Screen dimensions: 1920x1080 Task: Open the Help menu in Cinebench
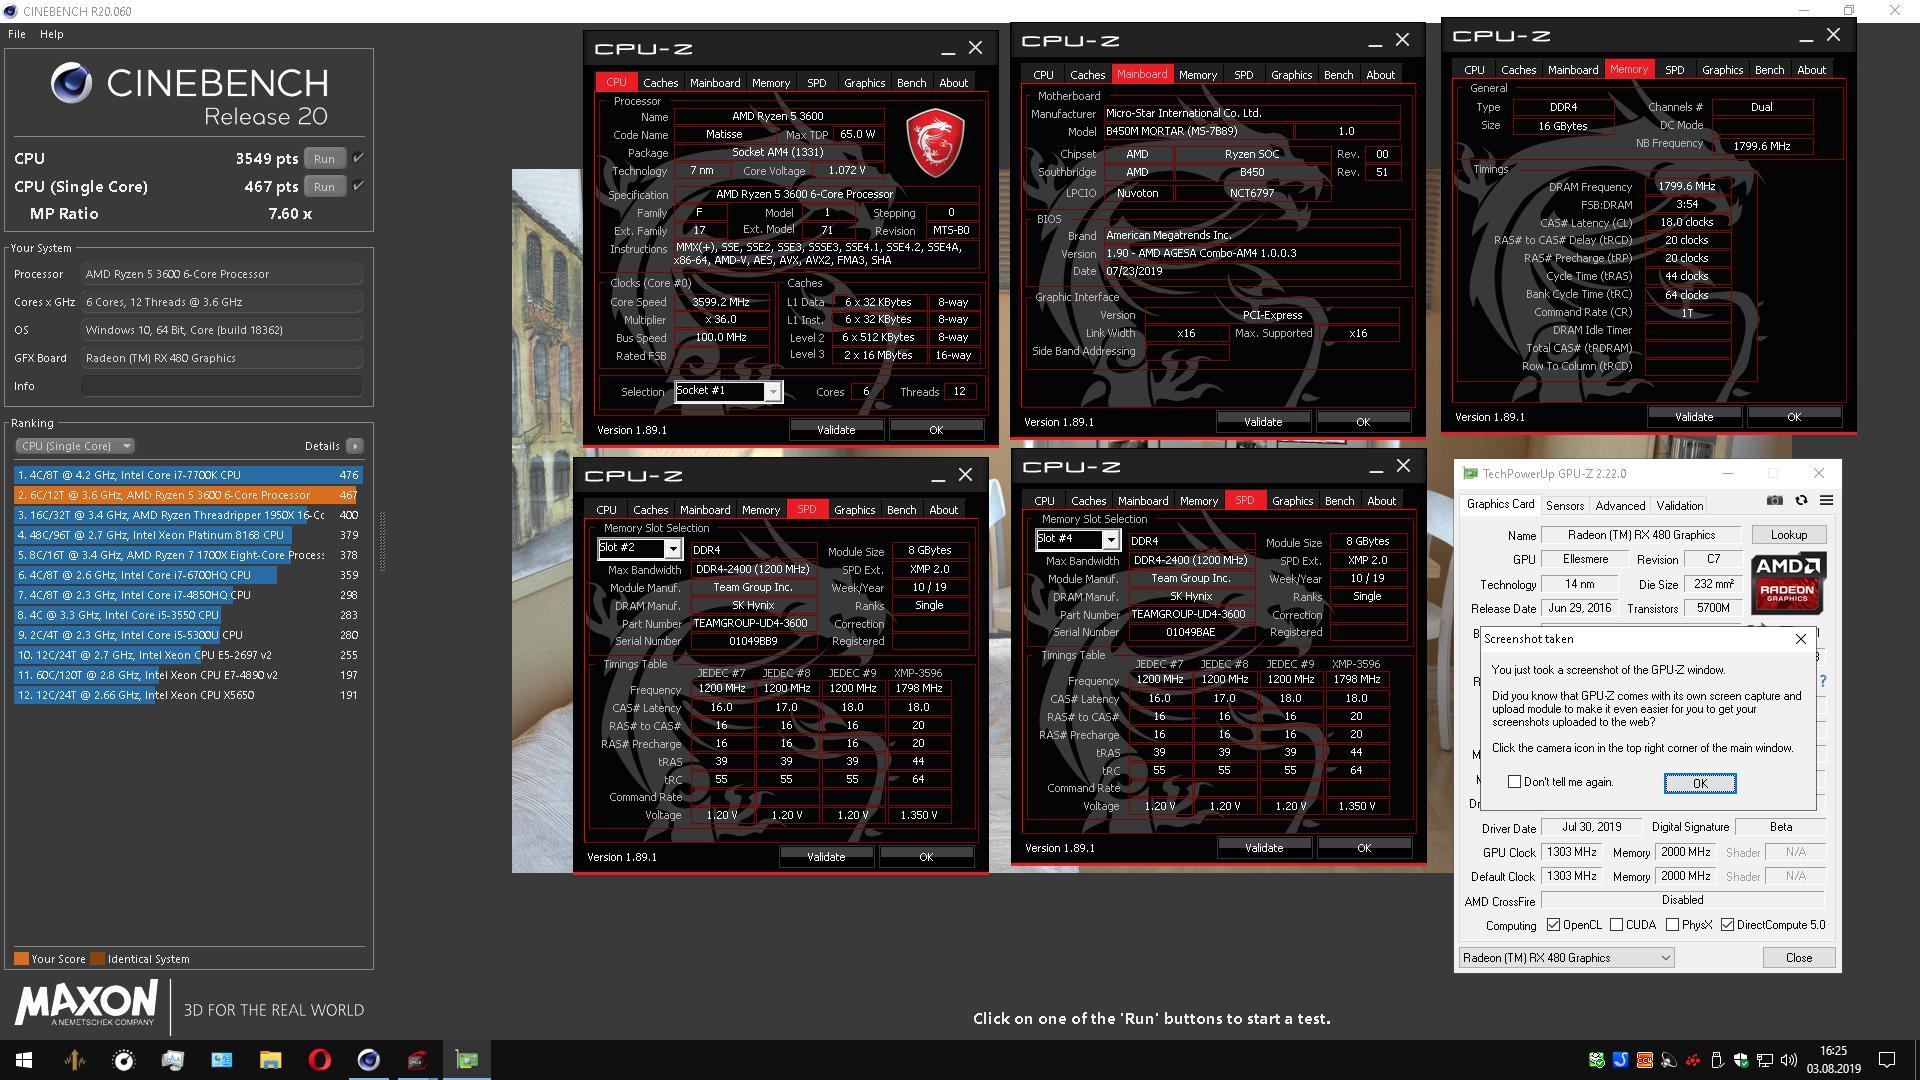51,34
